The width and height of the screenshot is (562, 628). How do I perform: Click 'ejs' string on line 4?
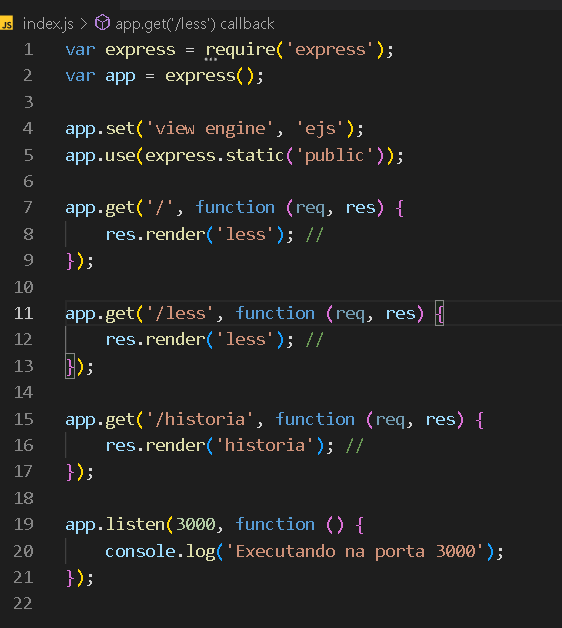coord(320,129)
